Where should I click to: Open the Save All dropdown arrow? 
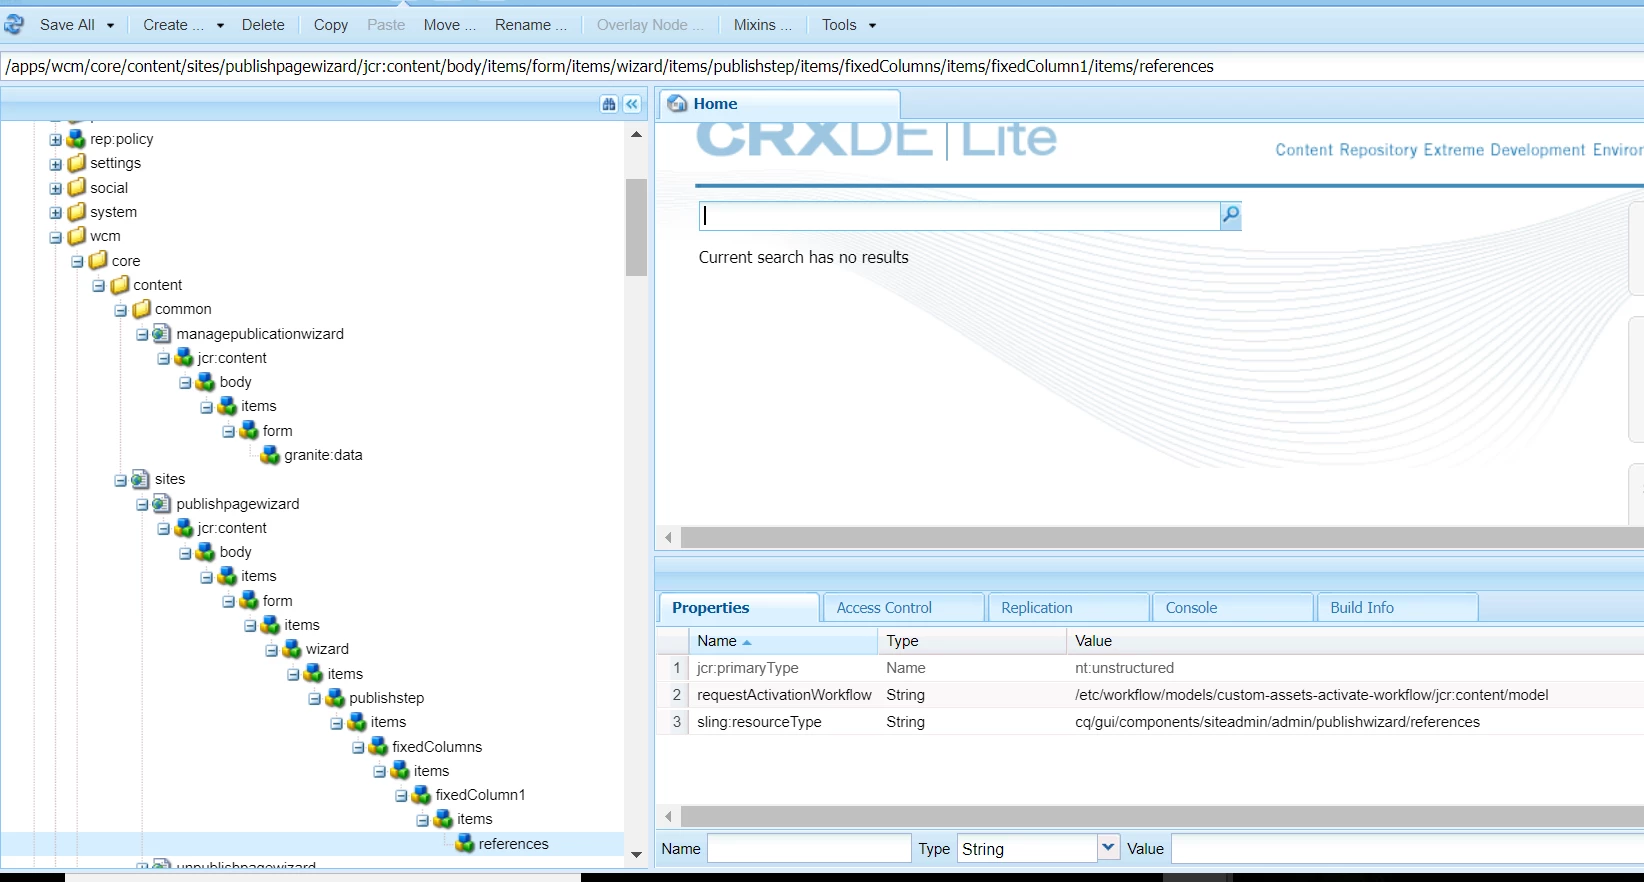pyautogui.click(x=110, y=25)
